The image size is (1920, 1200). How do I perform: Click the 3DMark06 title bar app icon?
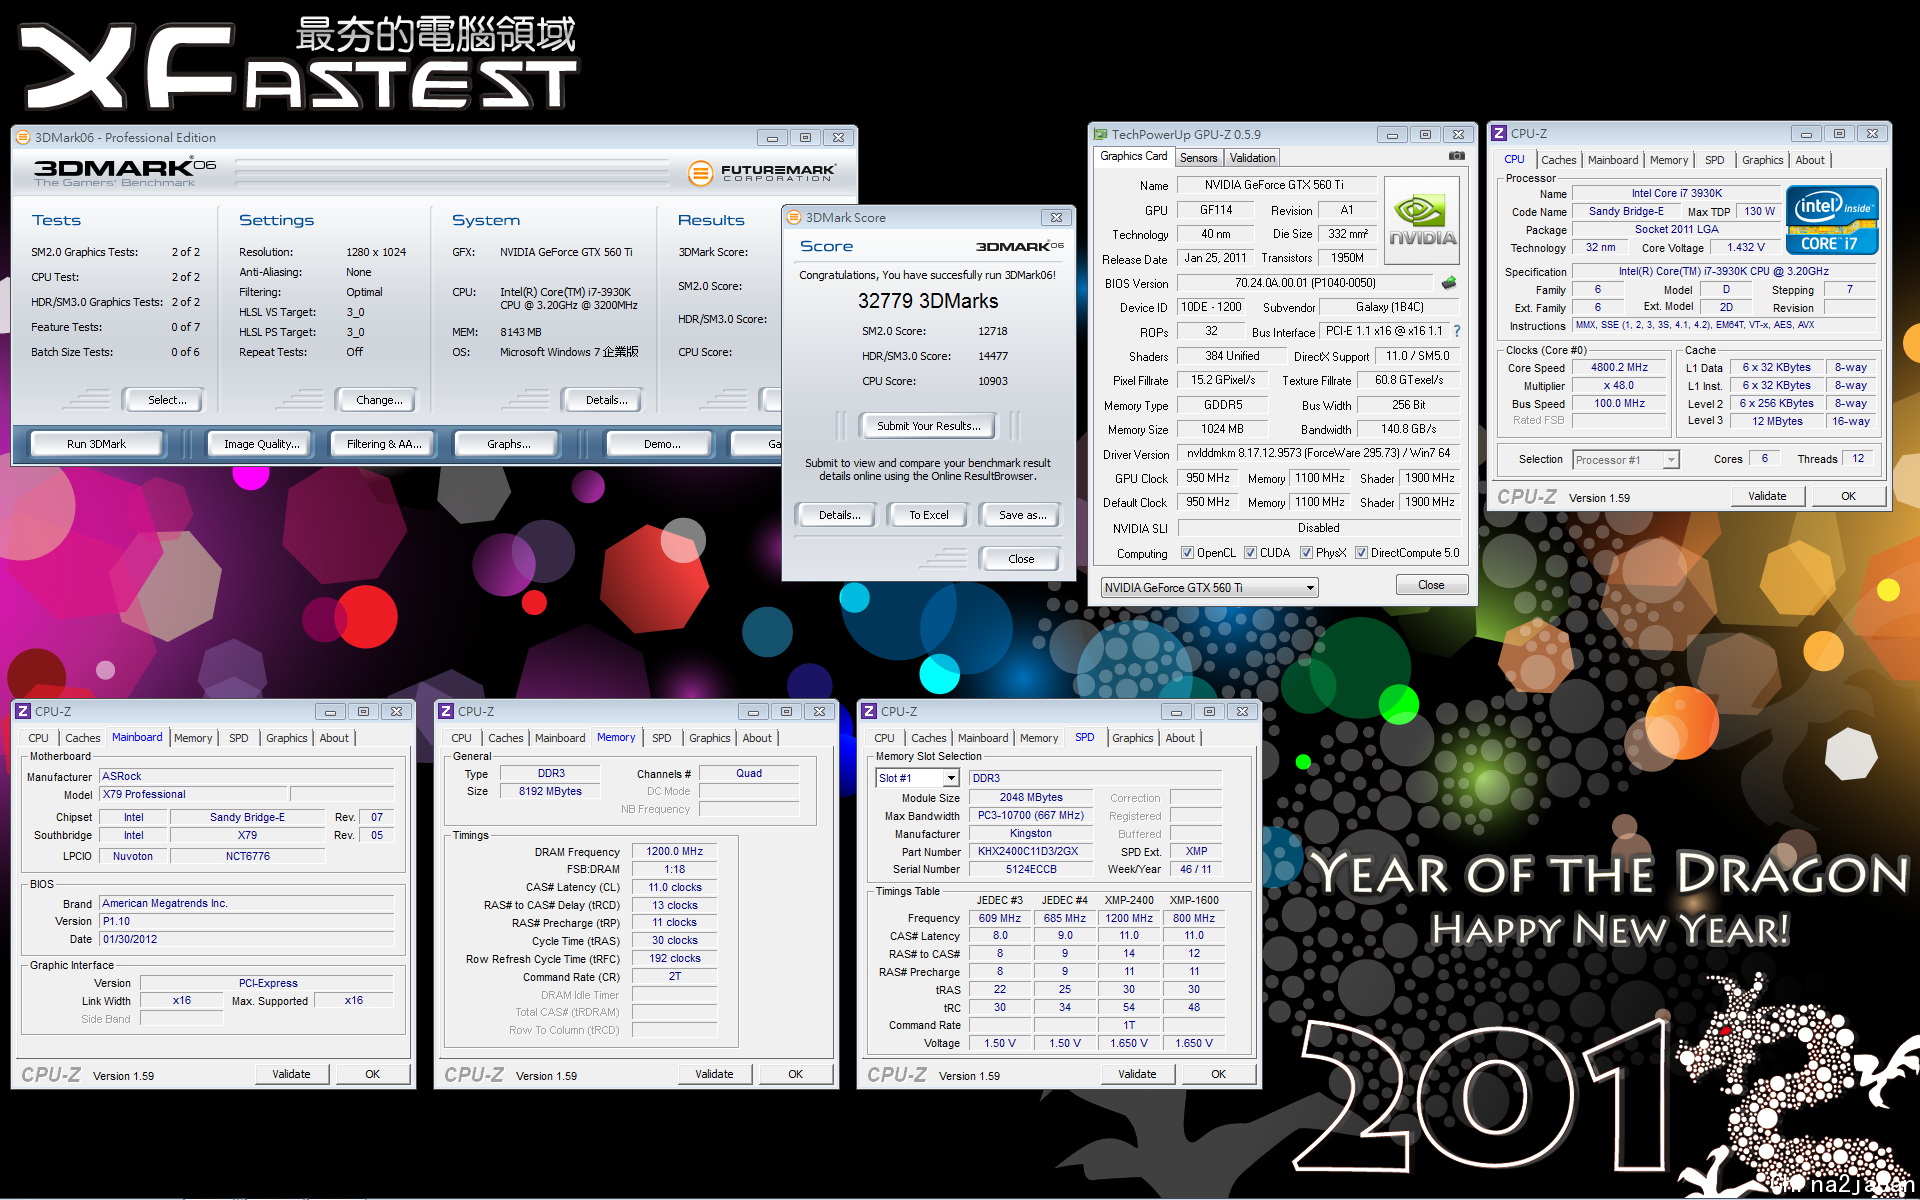tap(23, 137)
